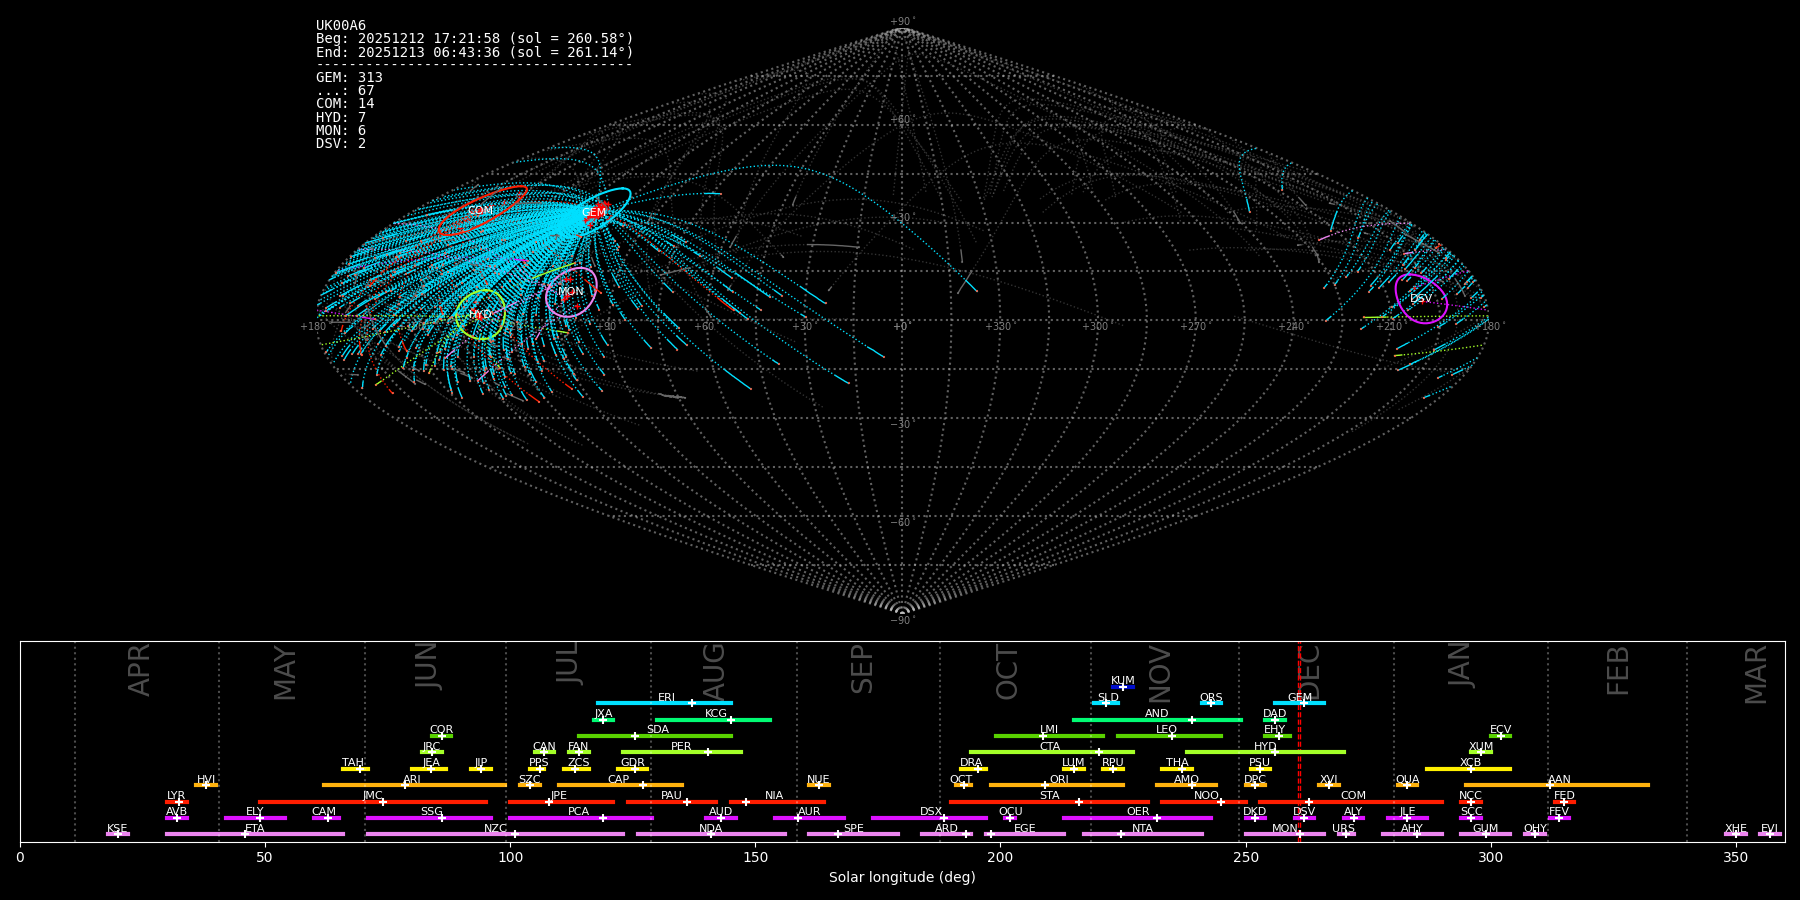Click the 350 tick on solar longitude axis
The image size is (1800, 900).
(x=1735, y=857)
